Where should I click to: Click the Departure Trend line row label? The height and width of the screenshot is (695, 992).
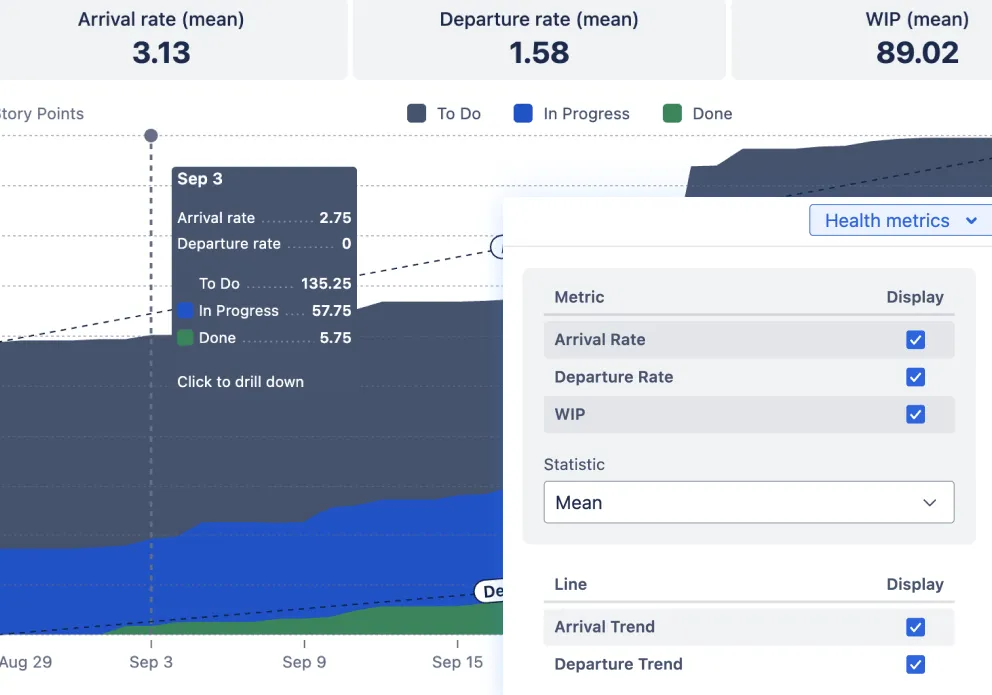[618, 664]
